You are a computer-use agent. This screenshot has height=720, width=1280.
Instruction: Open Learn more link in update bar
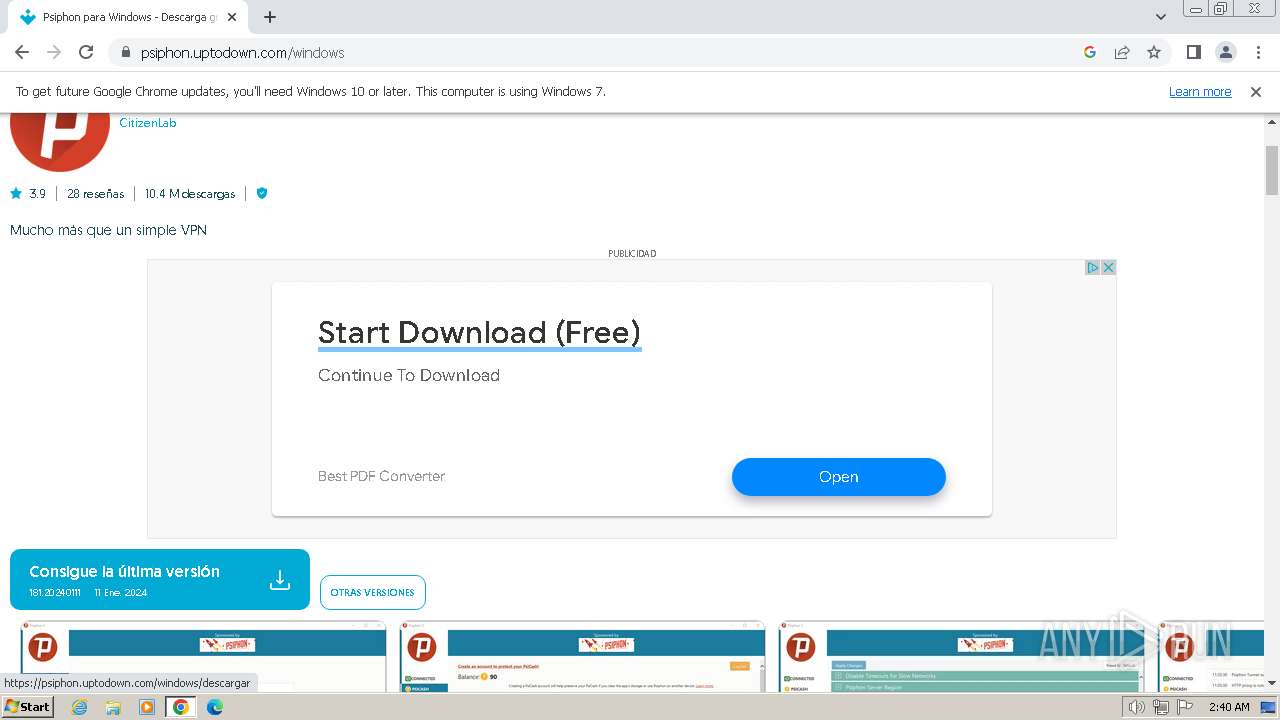[1200, 91]
